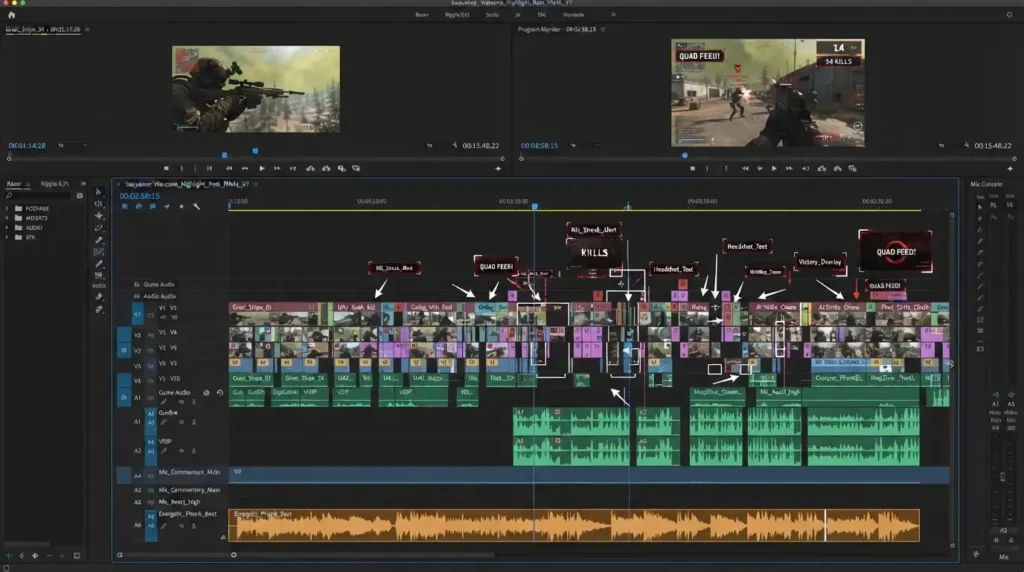Toggle the output on track V3

(151, 335)
